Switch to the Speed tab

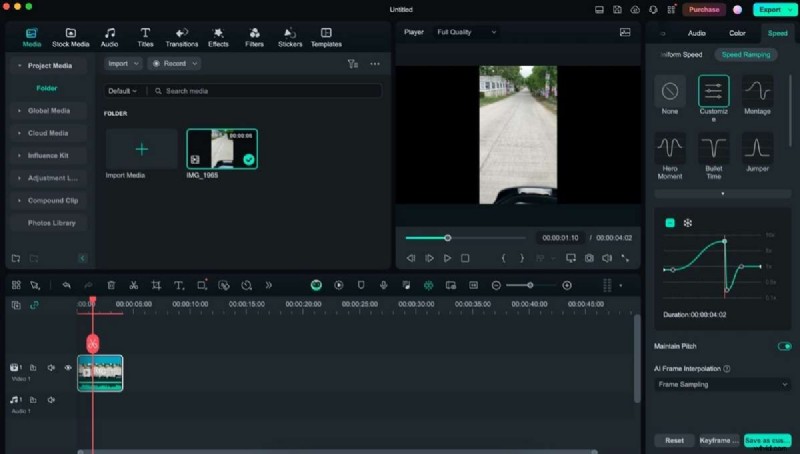[x=778, y=33]
